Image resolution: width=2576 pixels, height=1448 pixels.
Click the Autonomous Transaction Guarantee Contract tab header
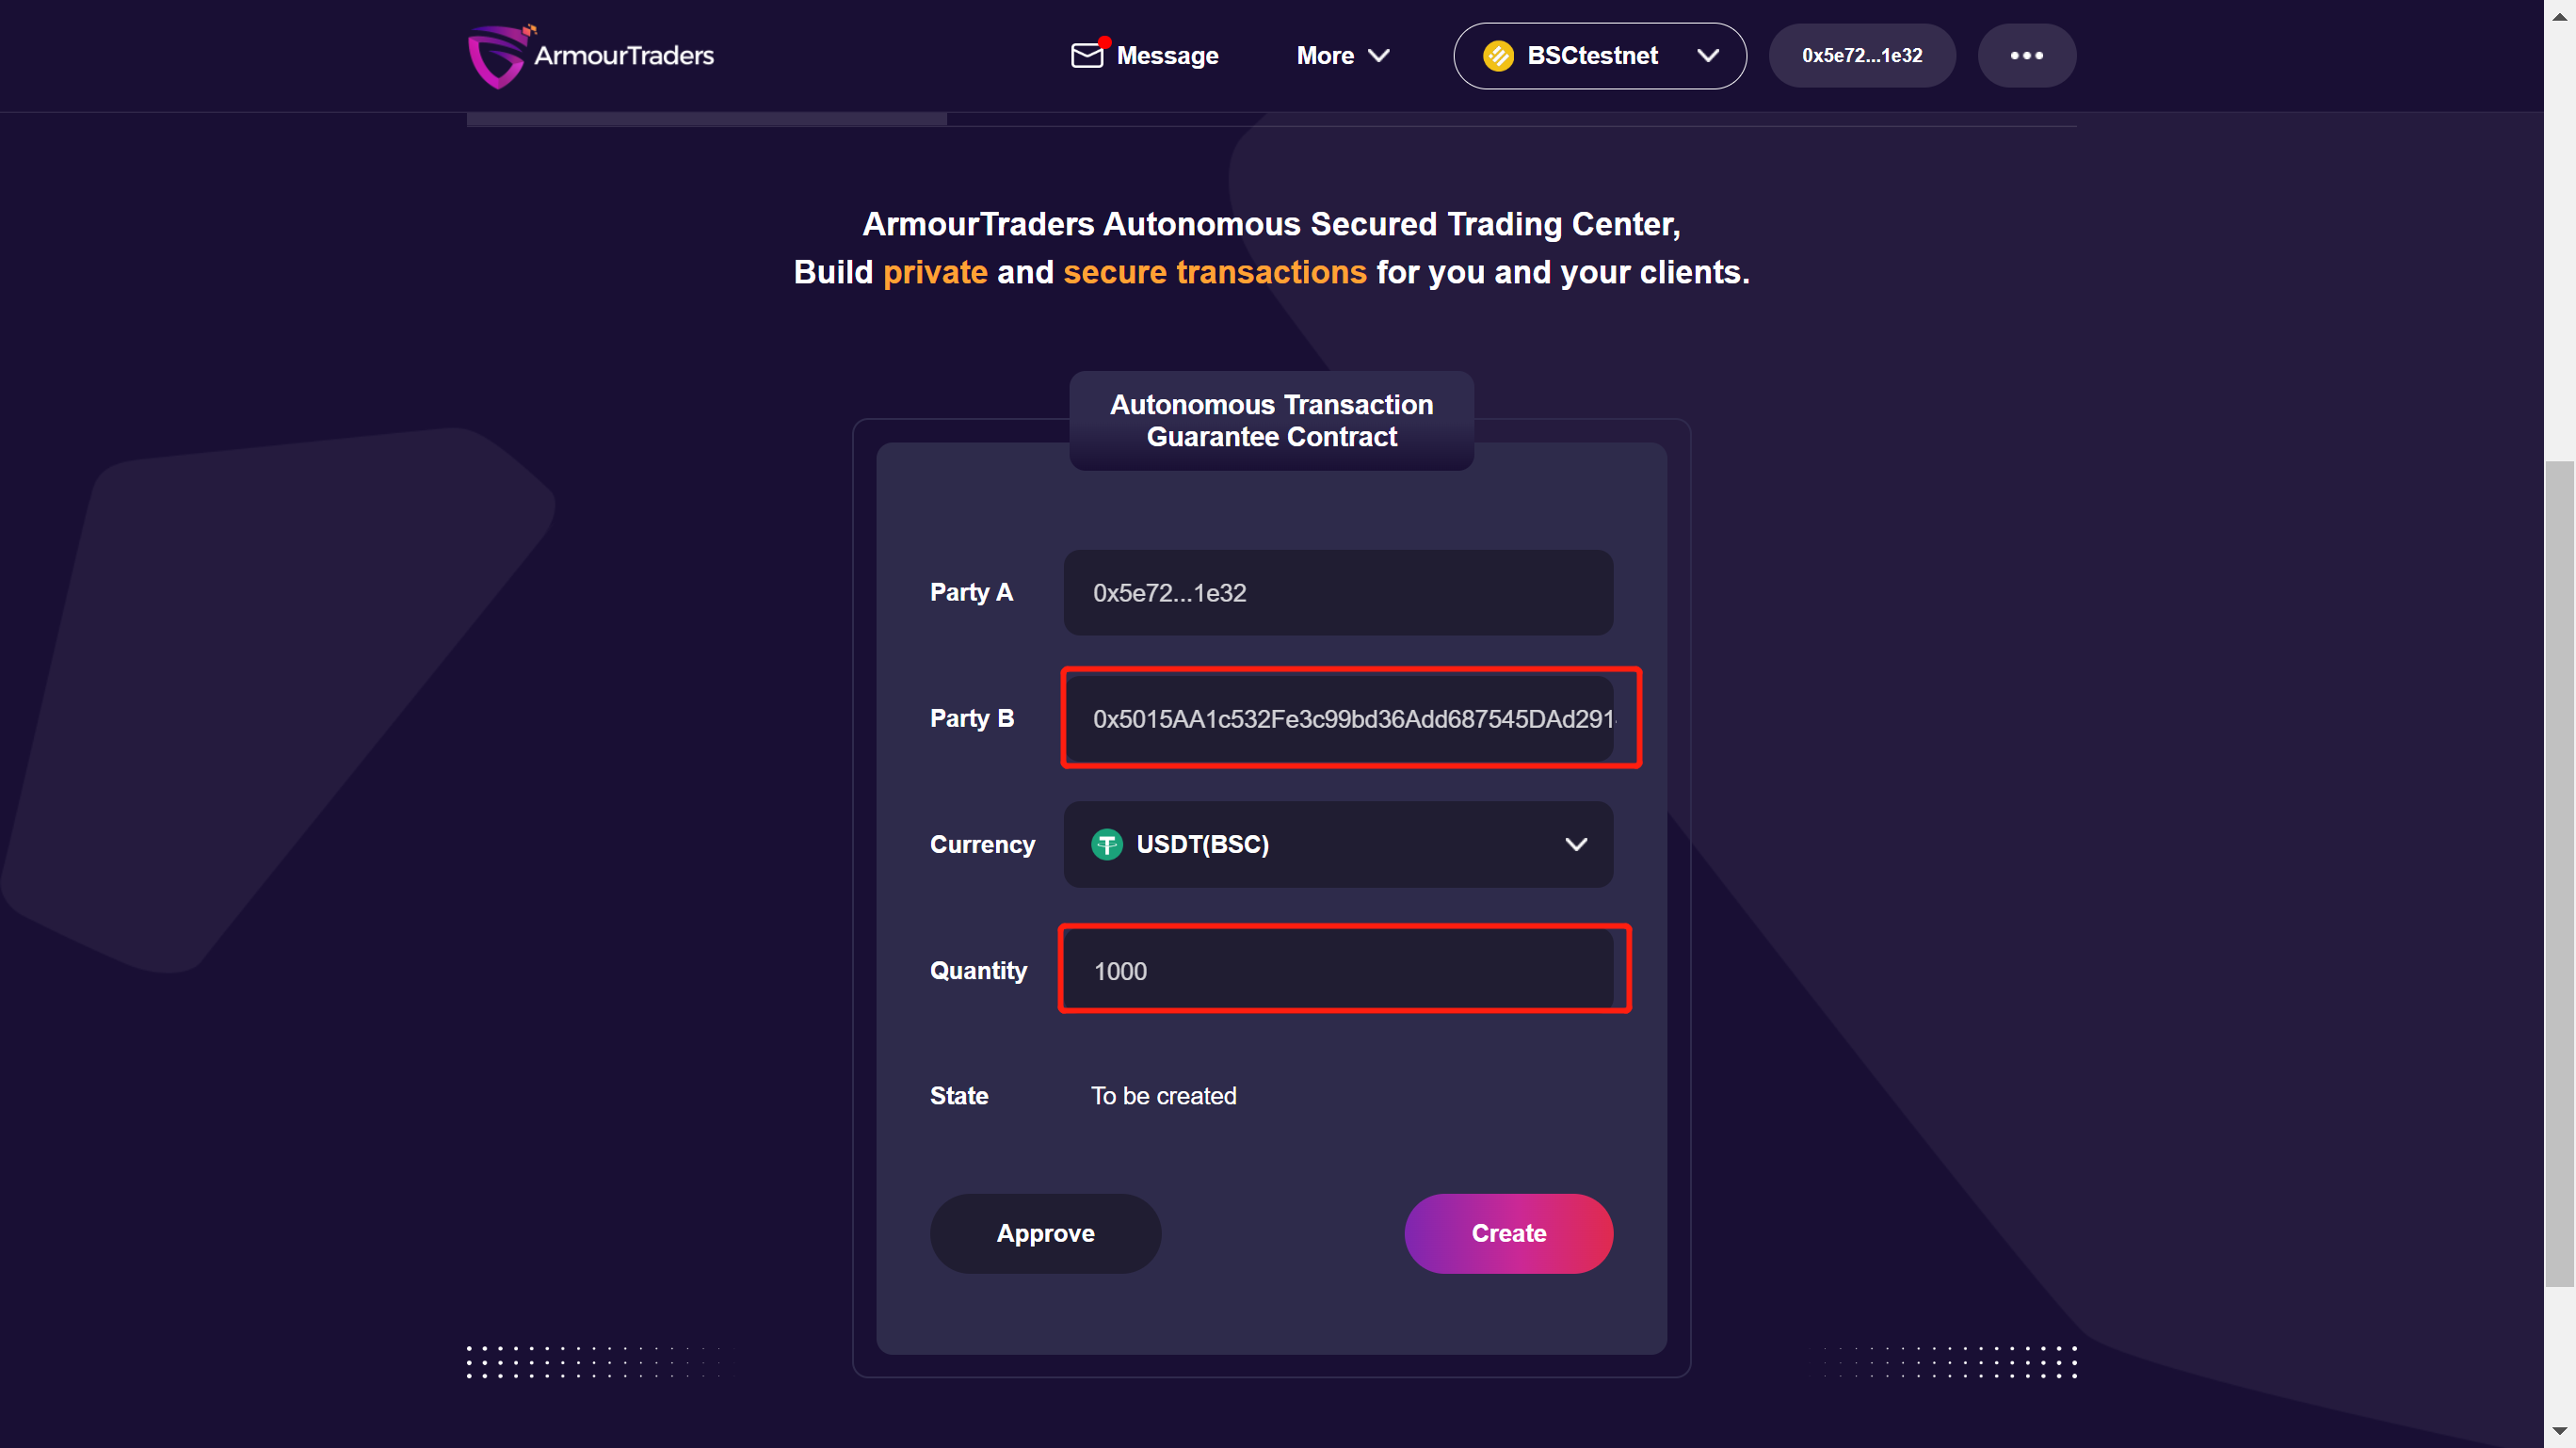coord(1271,421)
